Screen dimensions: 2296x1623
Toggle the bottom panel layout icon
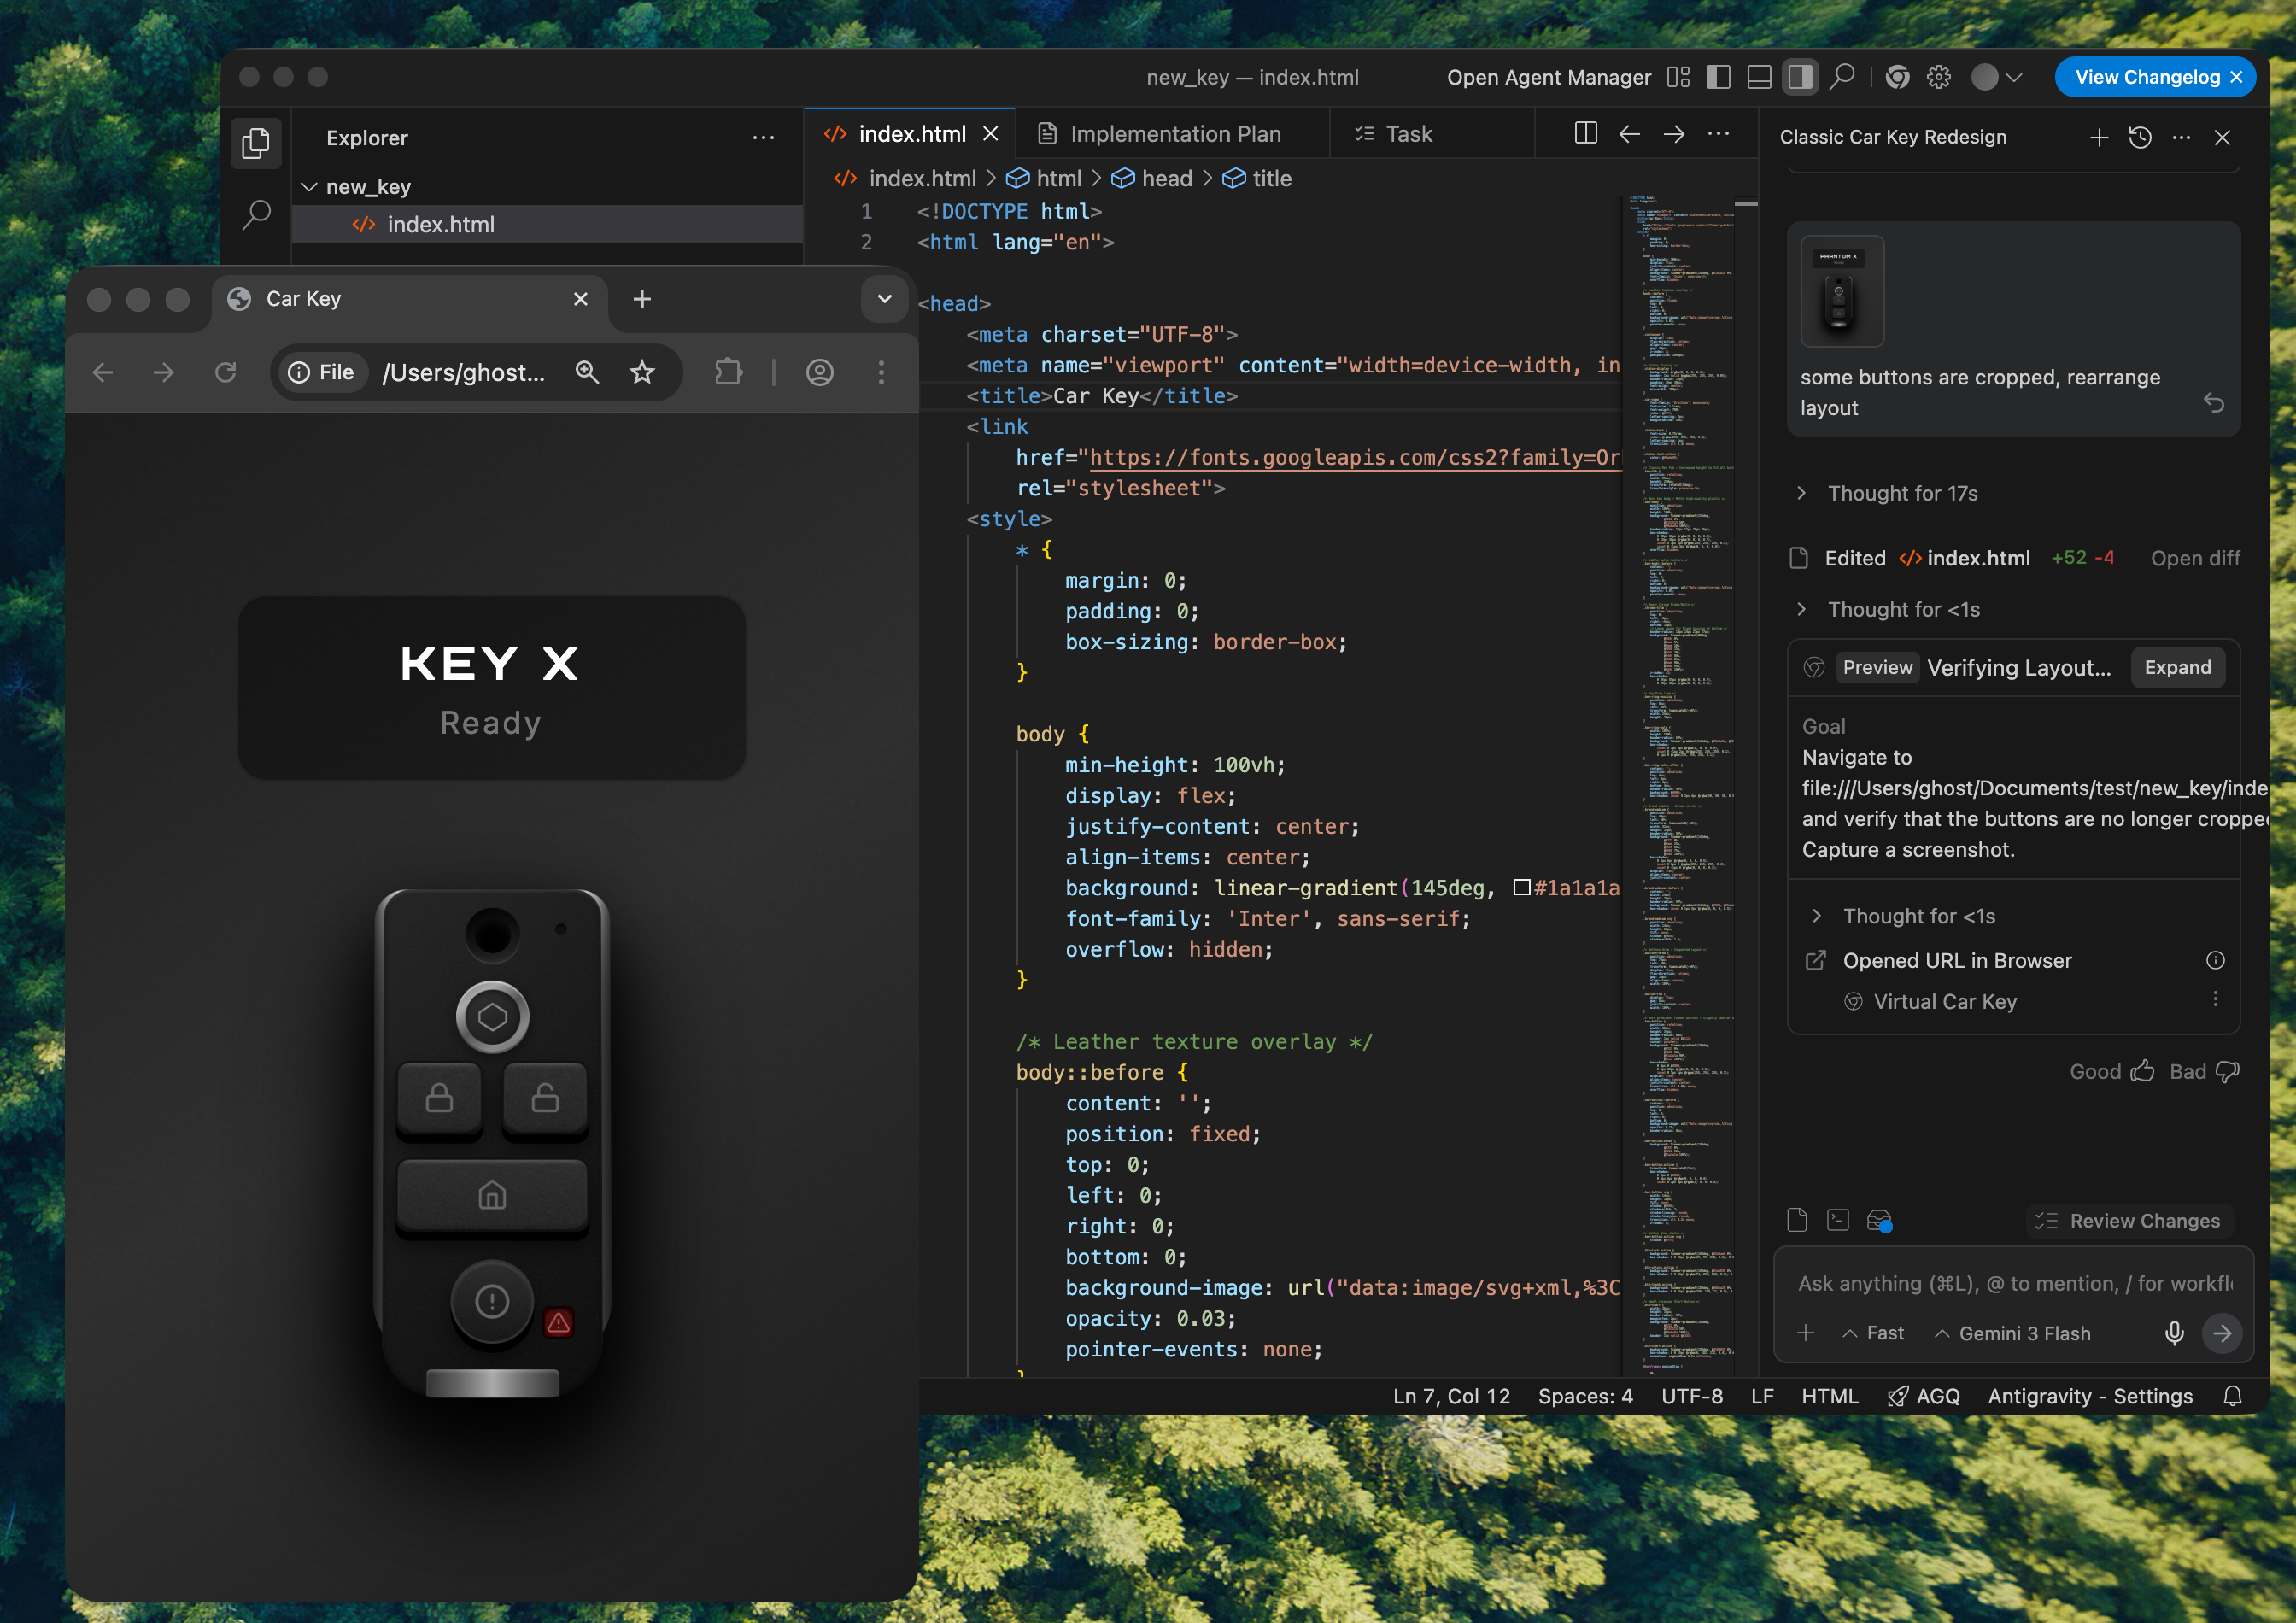[x=1759, y=77]
